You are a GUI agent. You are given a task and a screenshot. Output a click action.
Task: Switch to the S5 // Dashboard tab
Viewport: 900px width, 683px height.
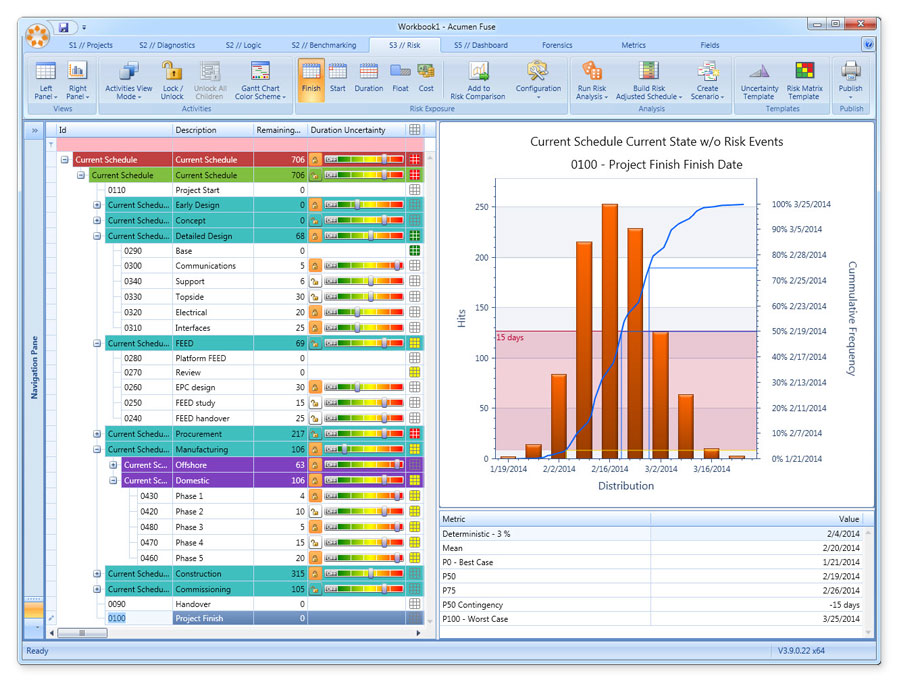[x=480, y=45]
